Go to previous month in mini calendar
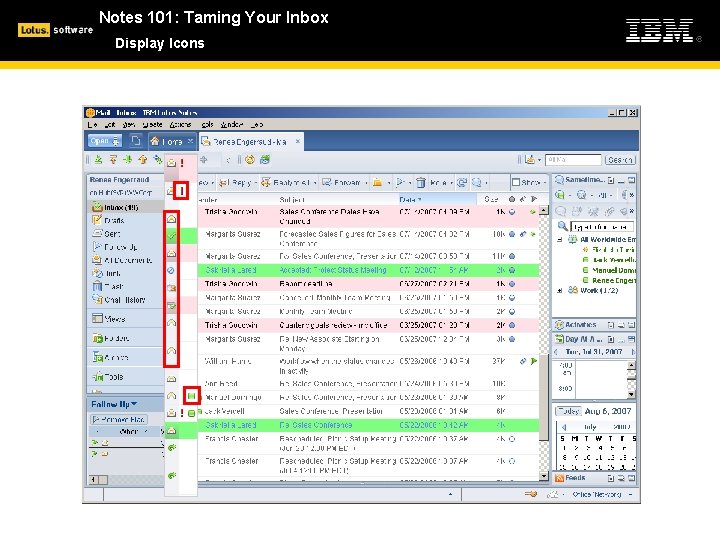Image resolution: width=720 pixels, height=540 pixels. 564,427
